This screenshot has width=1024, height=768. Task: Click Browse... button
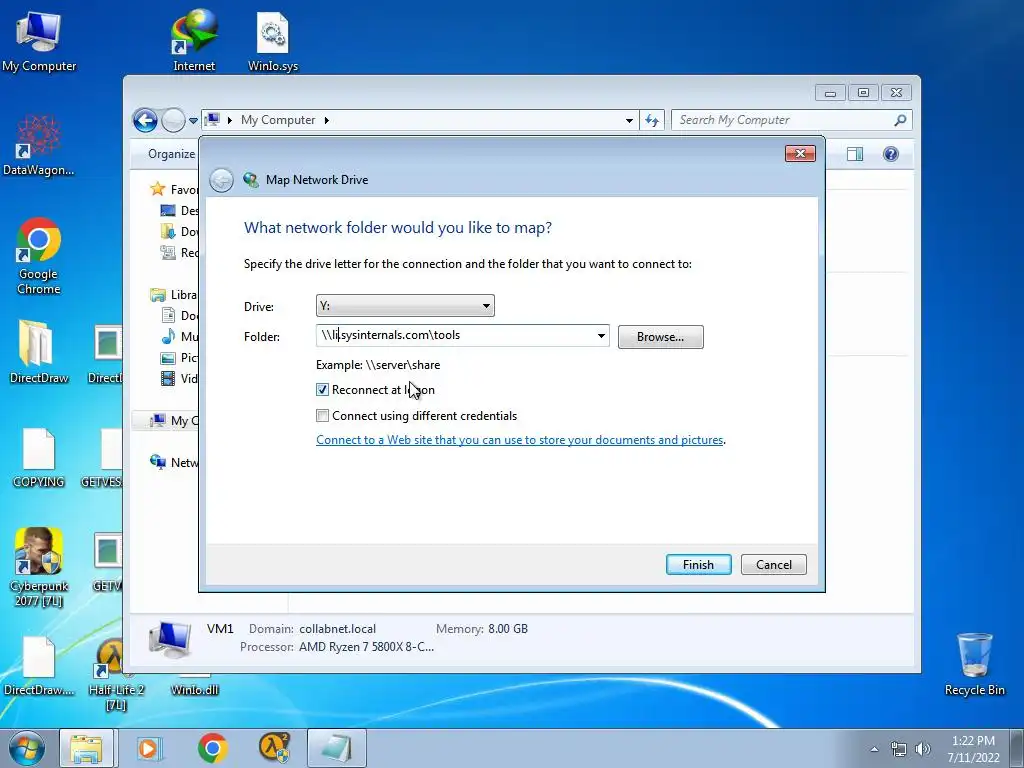click(x=660, y=337)
